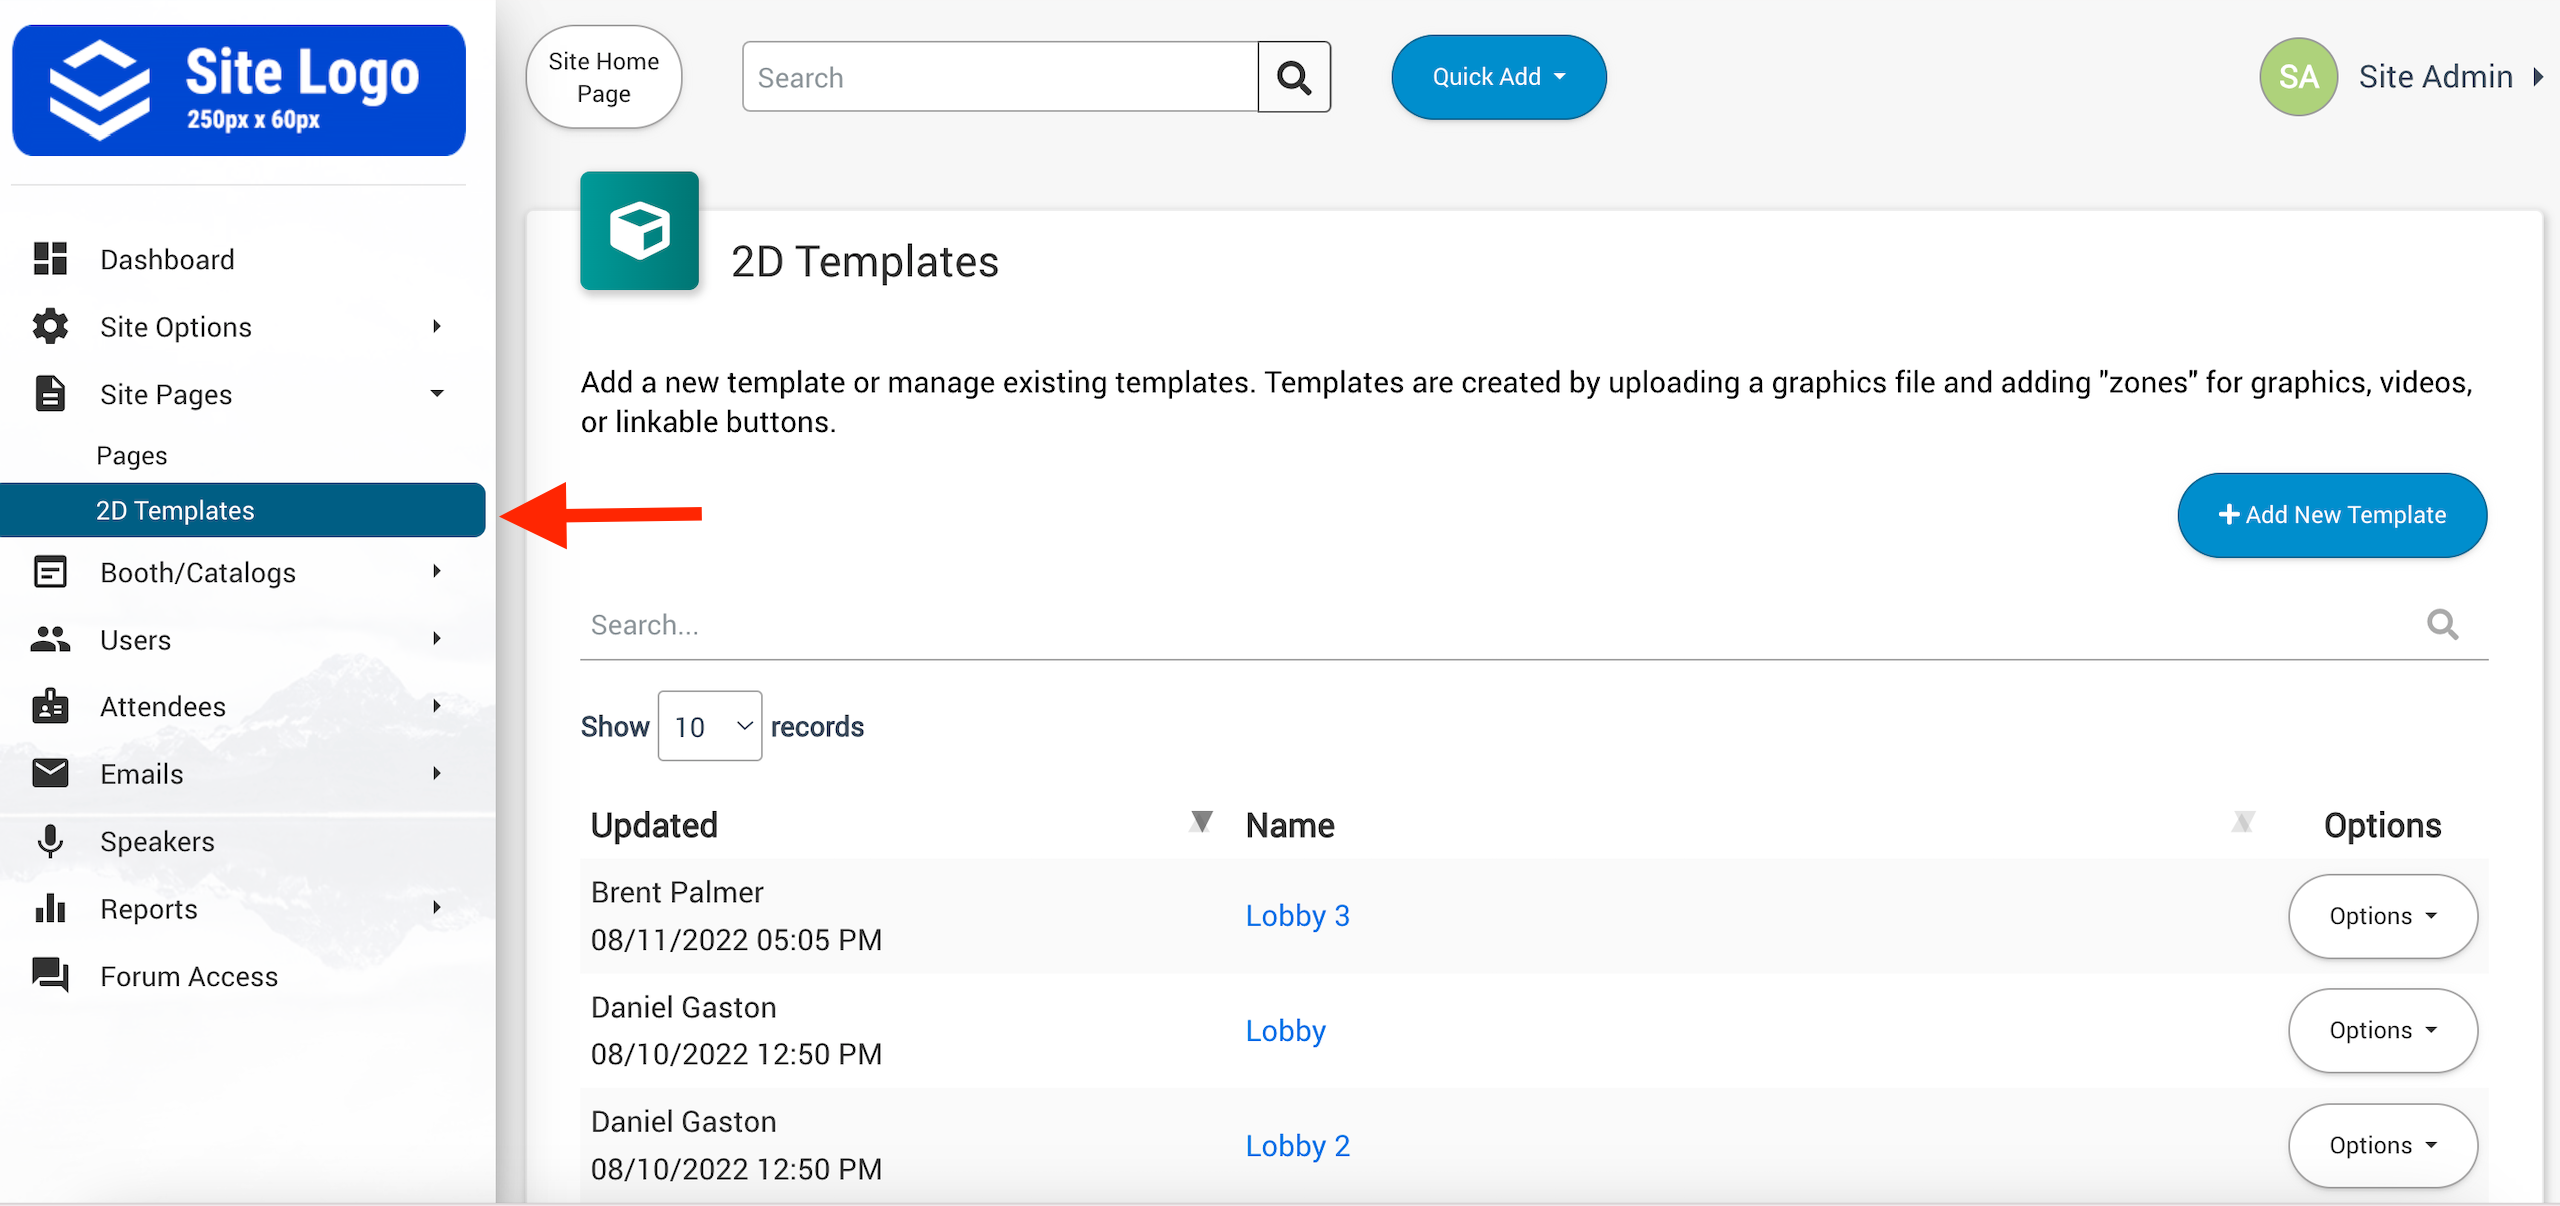Screen dimensions: 2560x1206
Task: Expand the Booth/Catalogs submenu arrow
Action: [x=437, y=571]
